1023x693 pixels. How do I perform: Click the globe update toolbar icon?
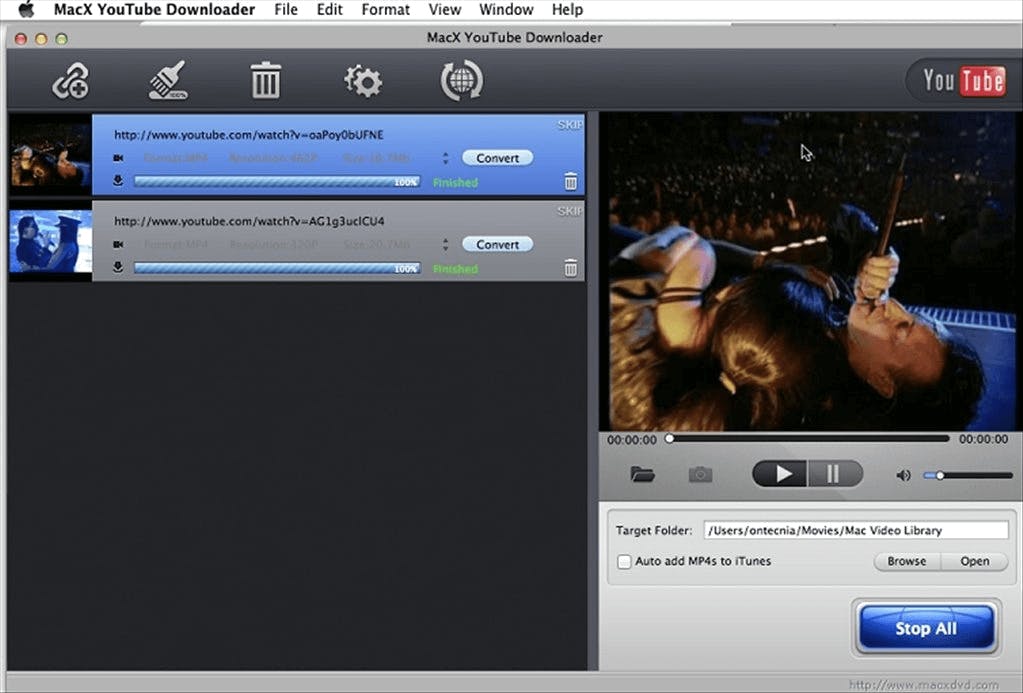point(461,80)
